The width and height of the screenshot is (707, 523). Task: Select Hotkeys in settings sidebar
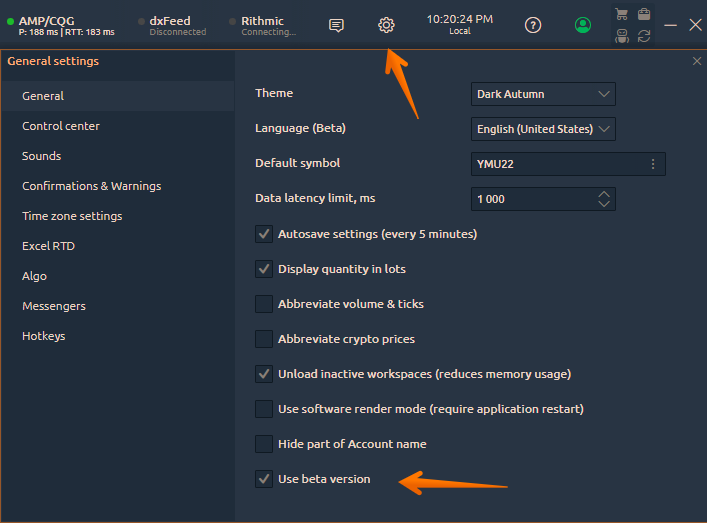point(44,336)
